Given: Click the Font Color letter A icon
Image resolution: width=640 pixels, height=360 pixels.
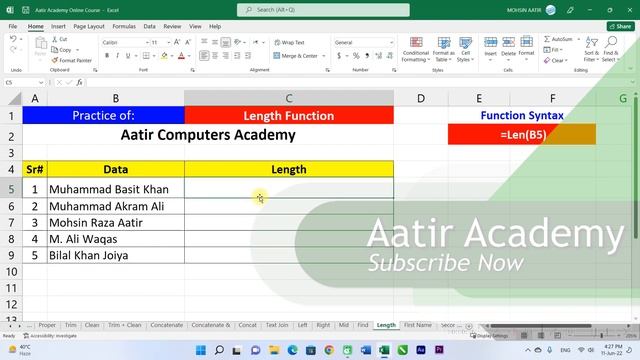Looking at the screenshot, I should pos(181,56).
